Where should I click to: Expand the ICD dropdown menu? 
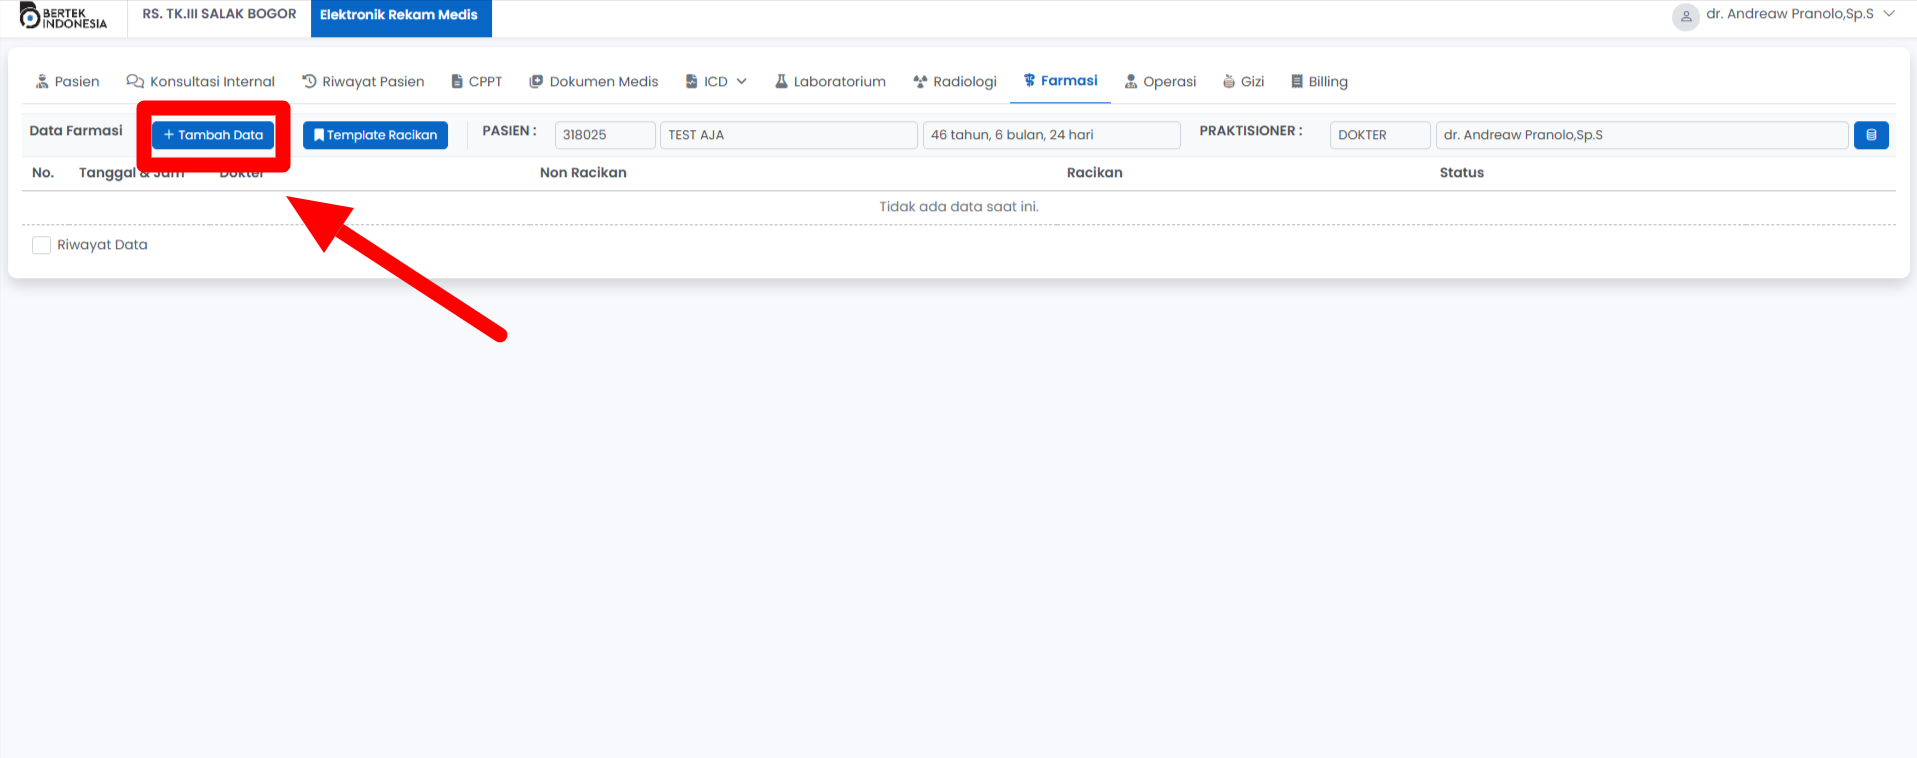716,81
